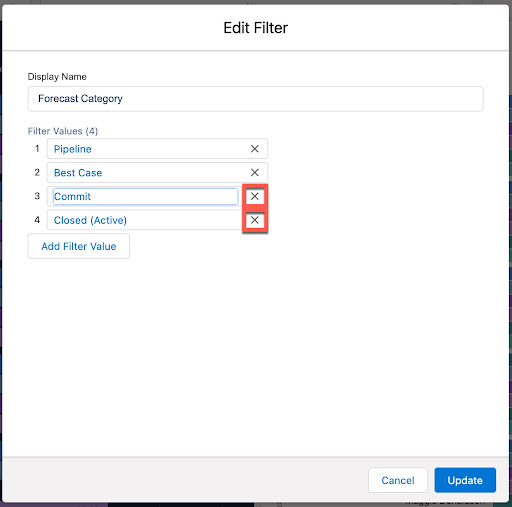Click row number 2 beside Best Case
This screenshot has height=507, width=512.
(37, 172)
